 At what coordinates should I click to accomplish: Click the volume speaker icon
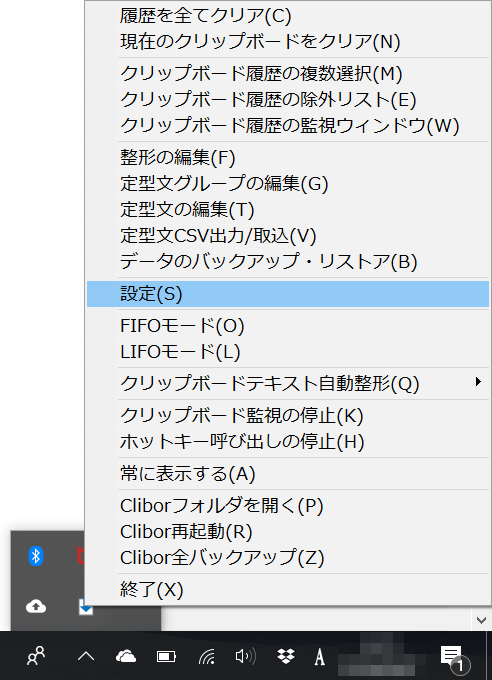(x=246, y=657)
